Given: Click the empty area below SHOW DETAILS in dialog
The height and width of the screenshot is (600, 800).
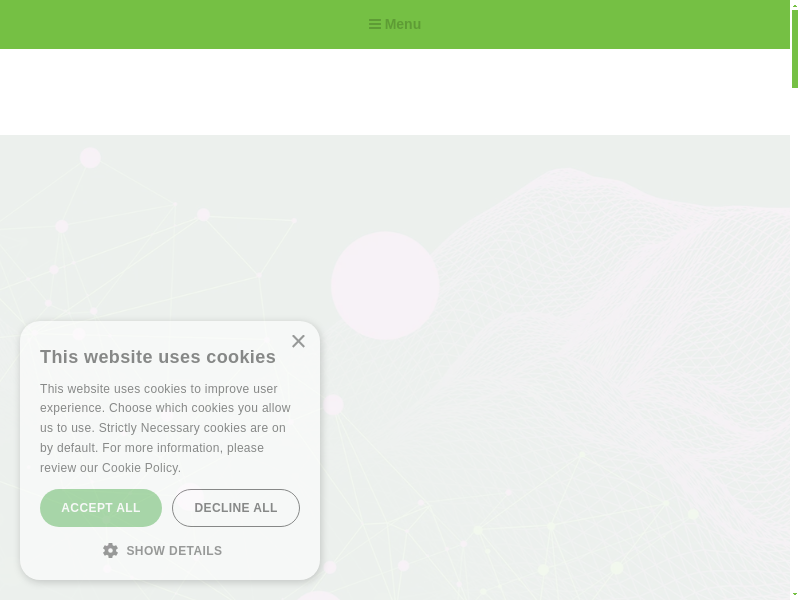Looking at the screenshot, I should (170, 569).
